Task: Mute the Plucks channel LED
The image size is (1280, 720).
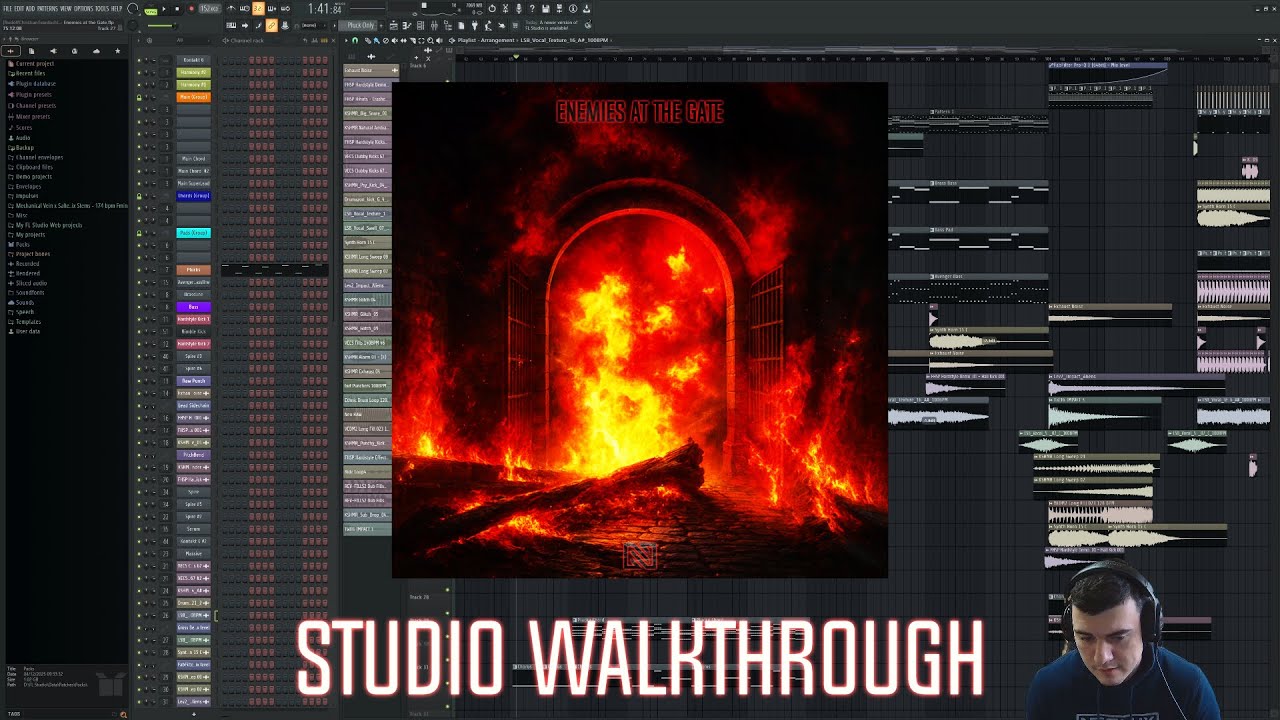Action: point(139,270)
